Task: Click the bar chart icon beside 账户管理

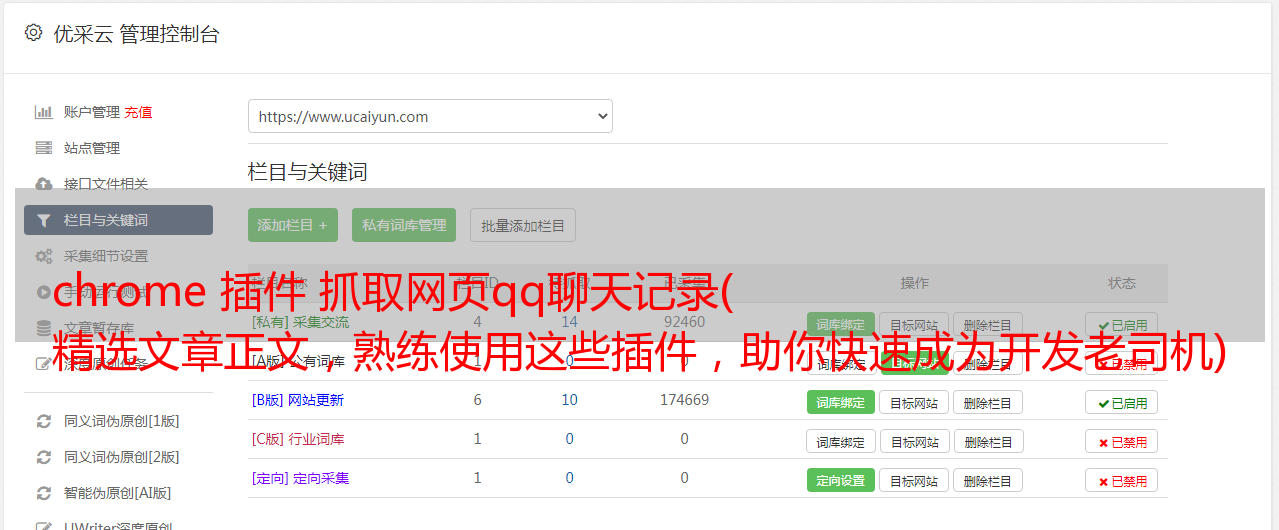Action: (44, 112)
